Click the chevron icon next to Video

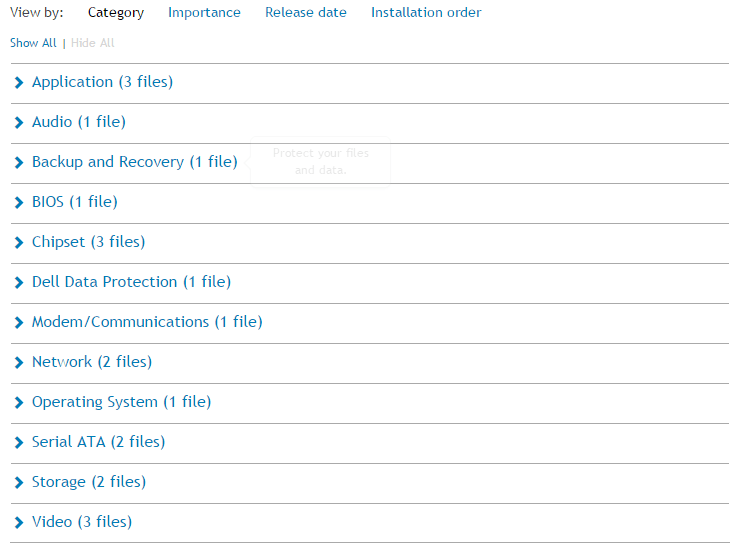pos(19,523)
